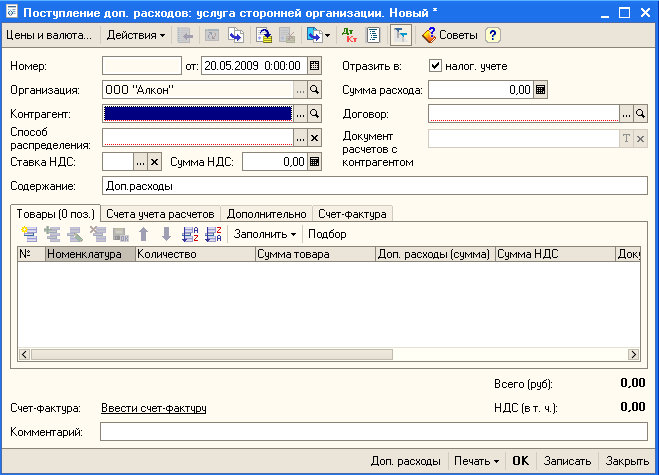
Task: Open the Дополнительно tab
Action: click(x=266, y=213)
